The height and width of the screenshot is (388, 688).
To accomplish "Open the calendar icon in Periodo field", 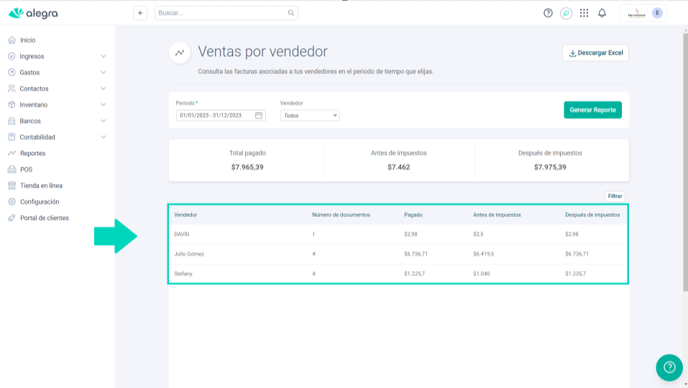I will [258, 115].
